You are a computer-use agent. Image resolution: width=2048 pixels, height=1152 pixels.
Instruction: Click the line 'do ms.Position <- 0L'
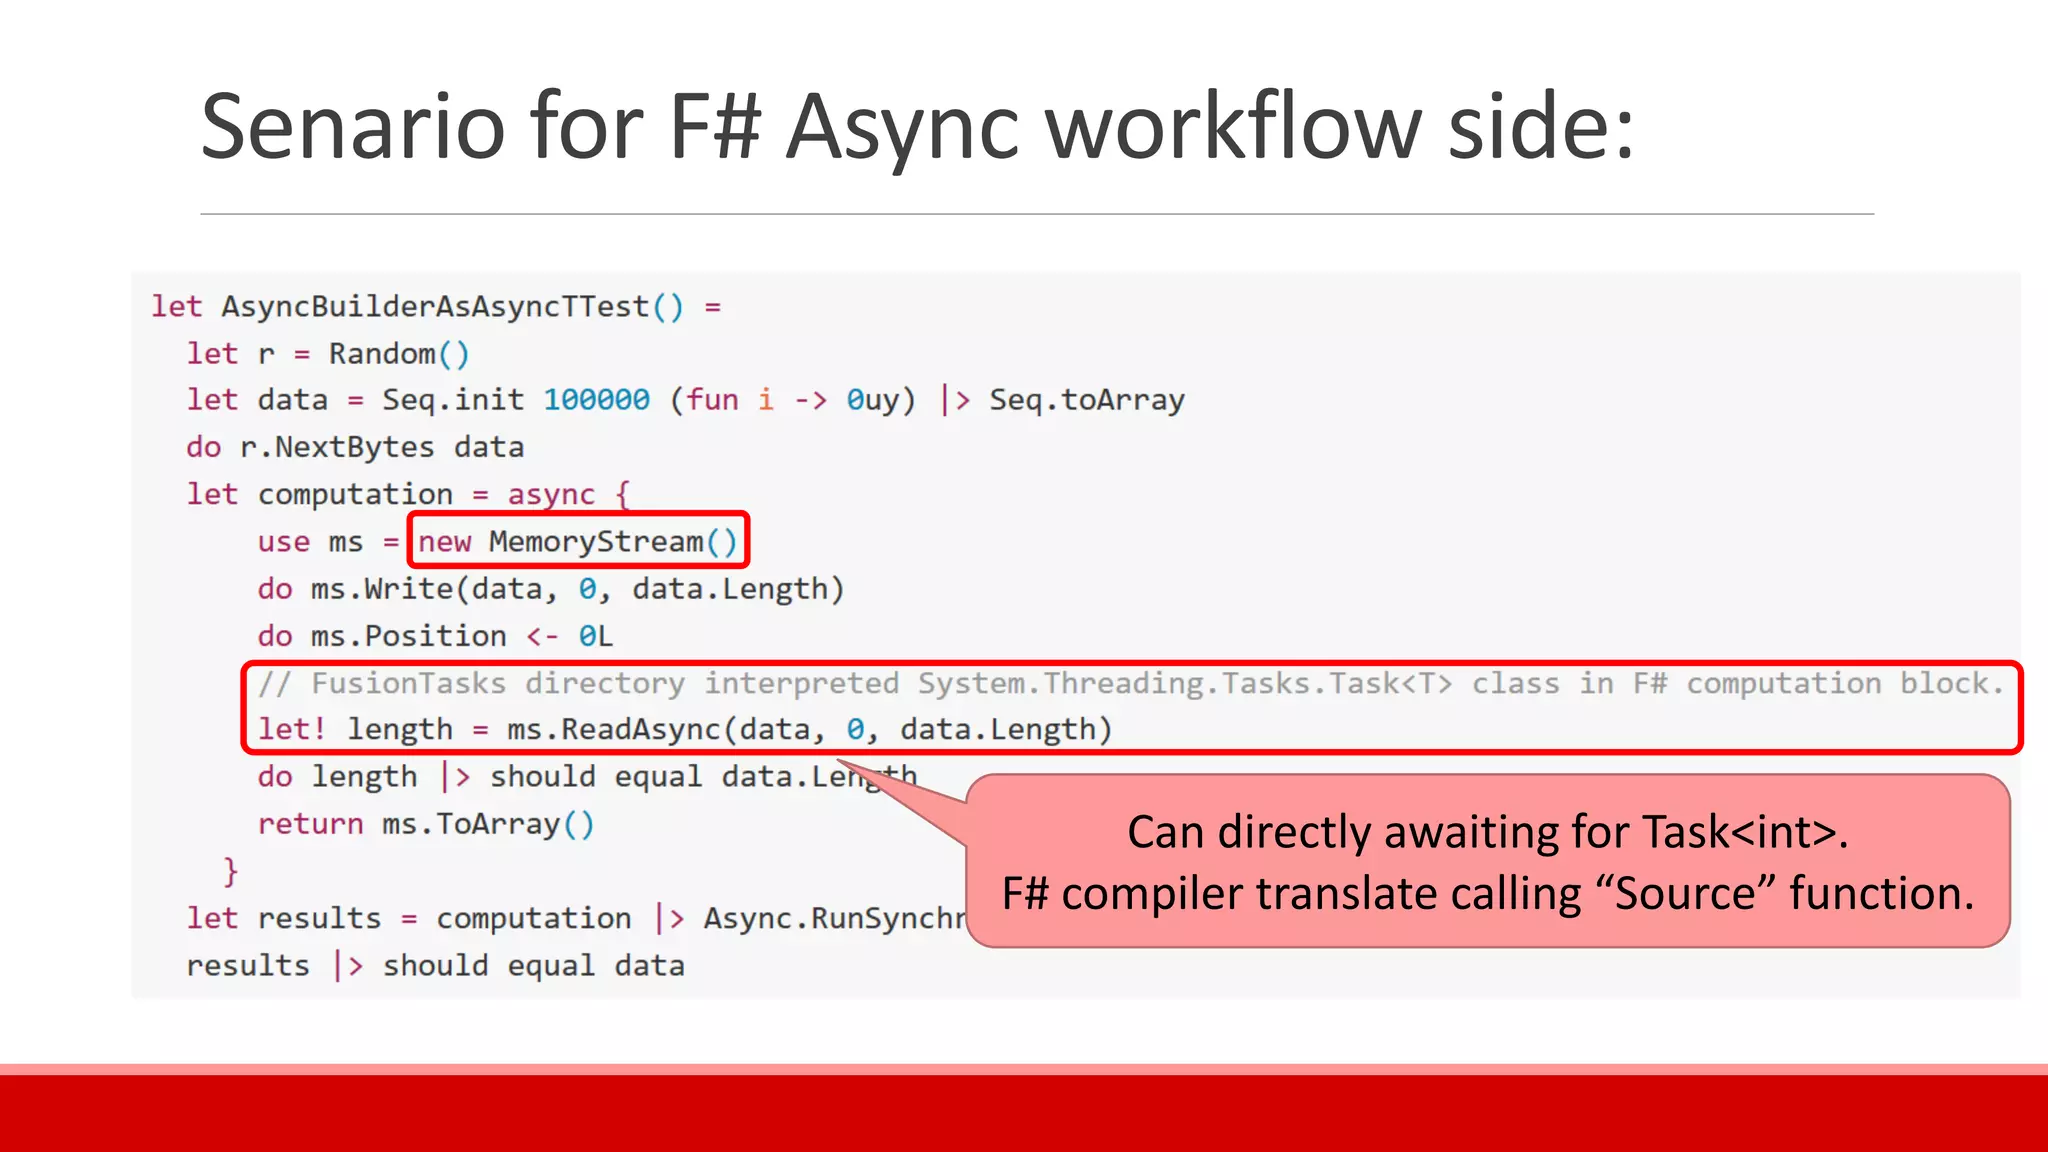click(435, 636)
